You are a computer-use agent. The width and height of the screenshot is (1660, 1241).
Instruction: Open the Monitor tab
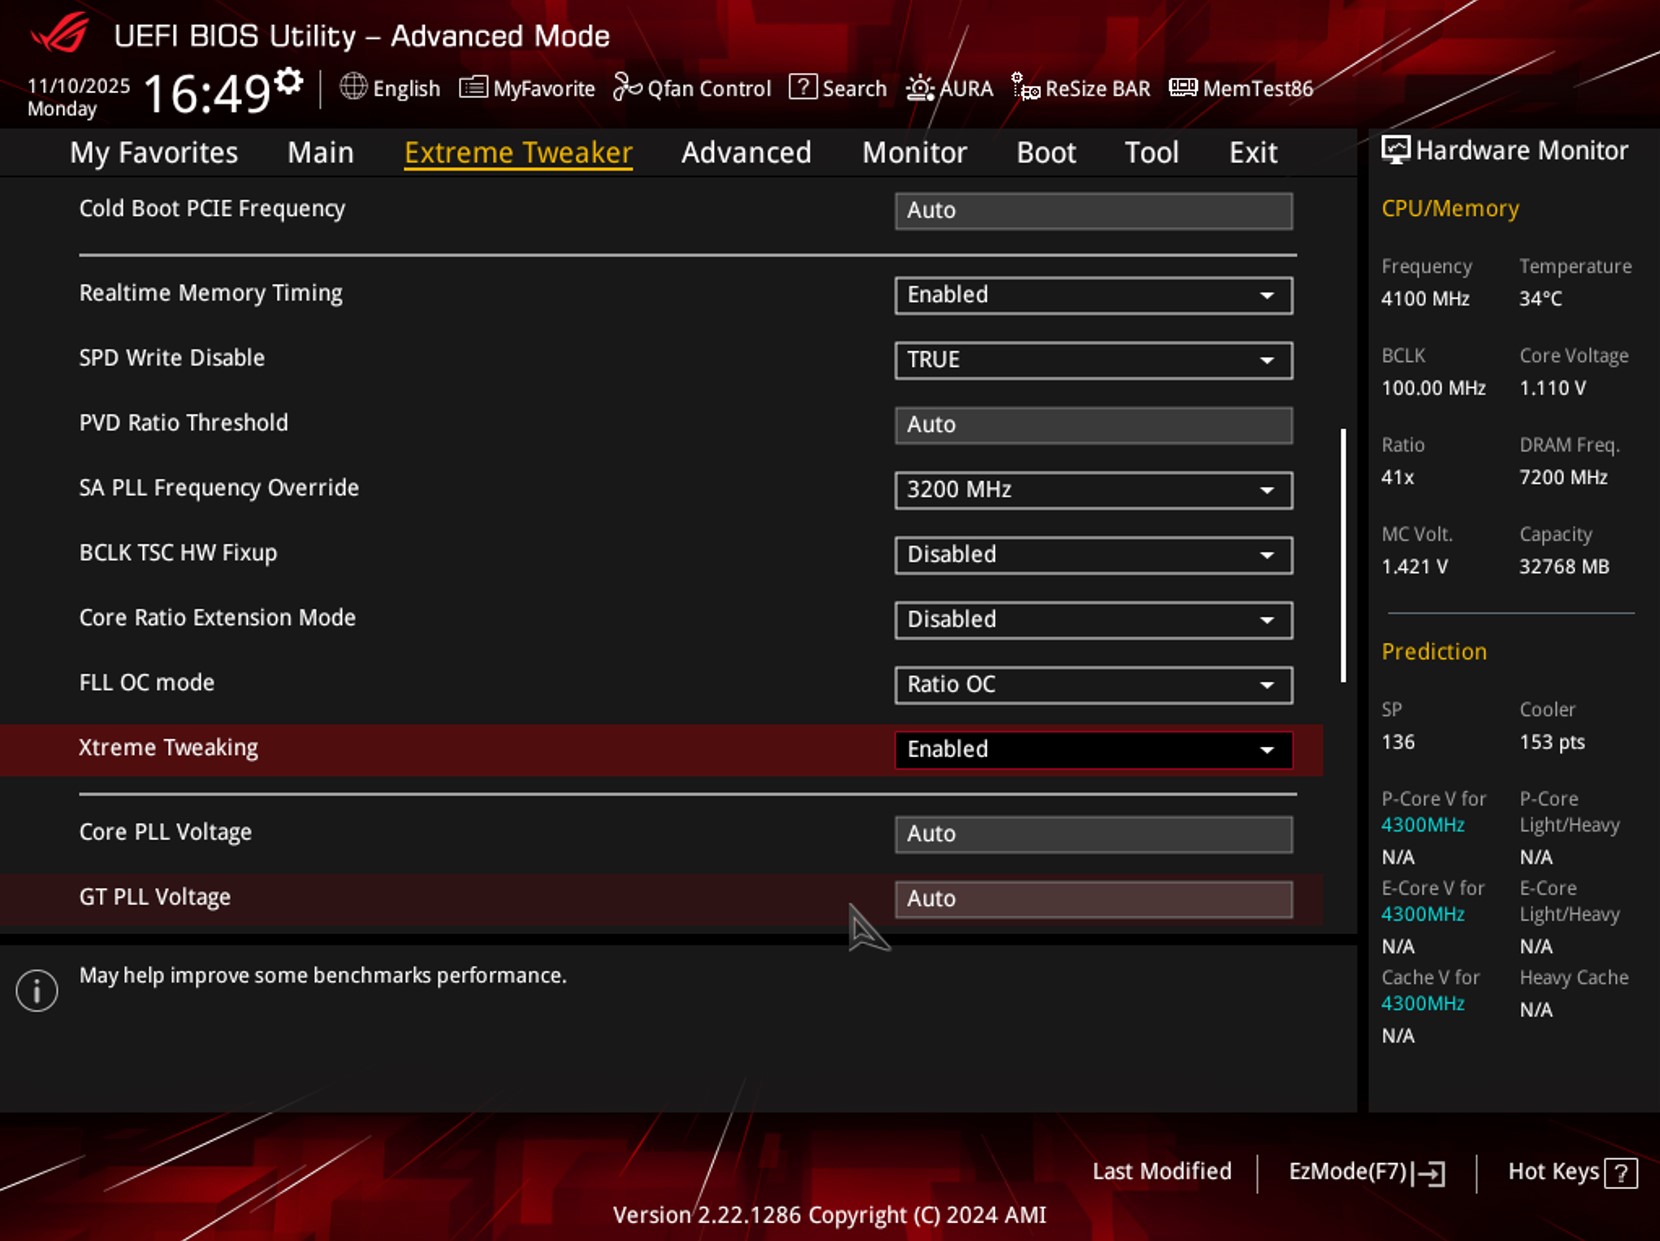coord(914,152)
